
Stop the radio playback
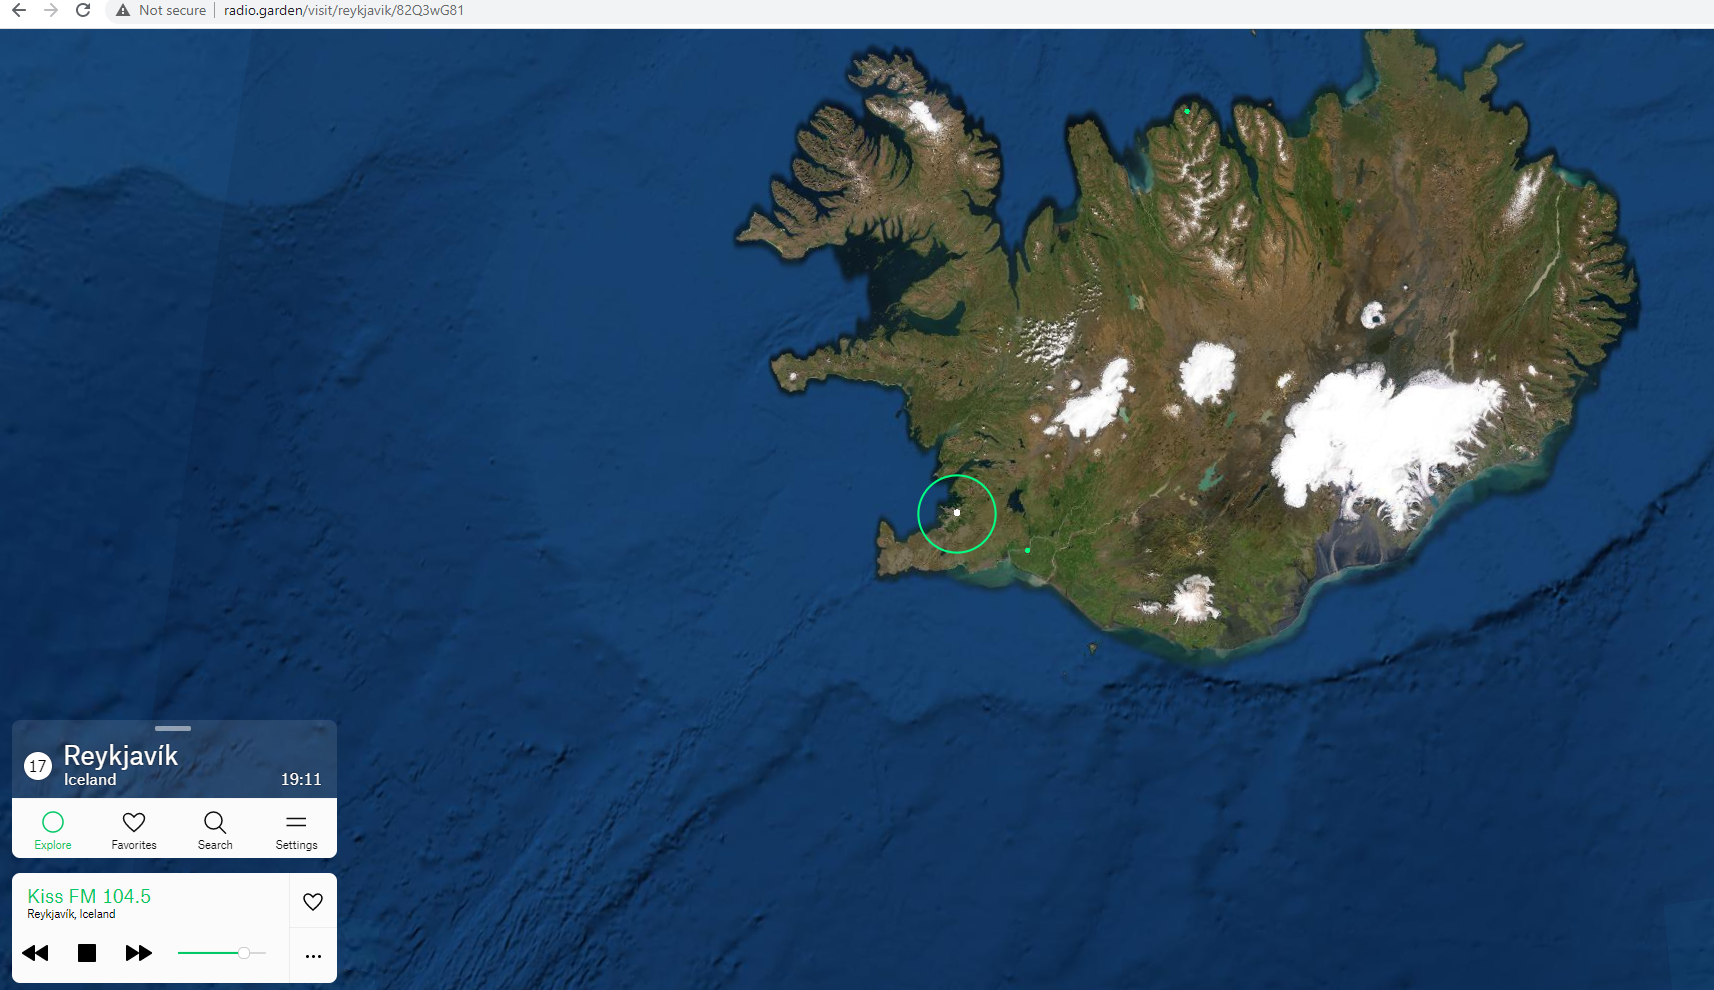coord(87,953)
